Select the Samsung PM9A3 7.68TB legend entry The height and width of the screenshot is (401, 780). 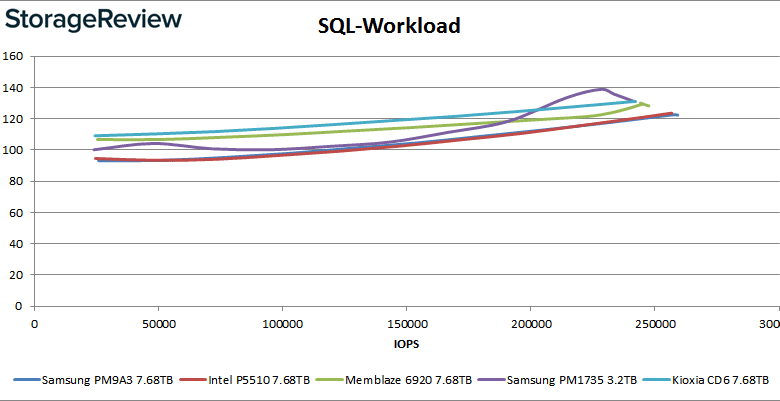[94, 380]
